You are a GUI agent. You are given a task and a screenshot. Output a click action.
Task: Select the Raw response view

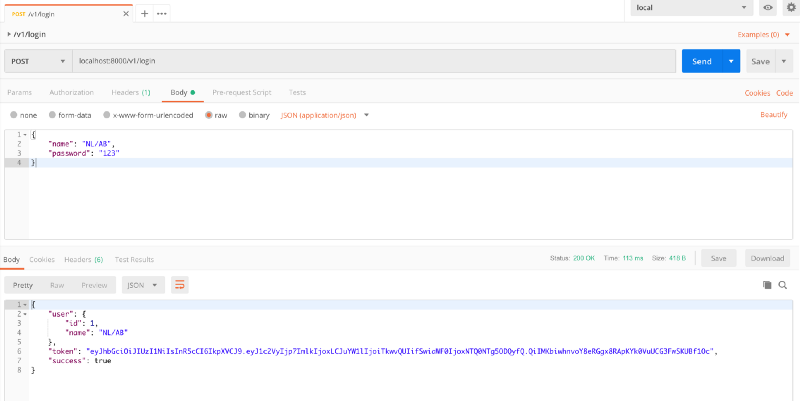(57, 285)
